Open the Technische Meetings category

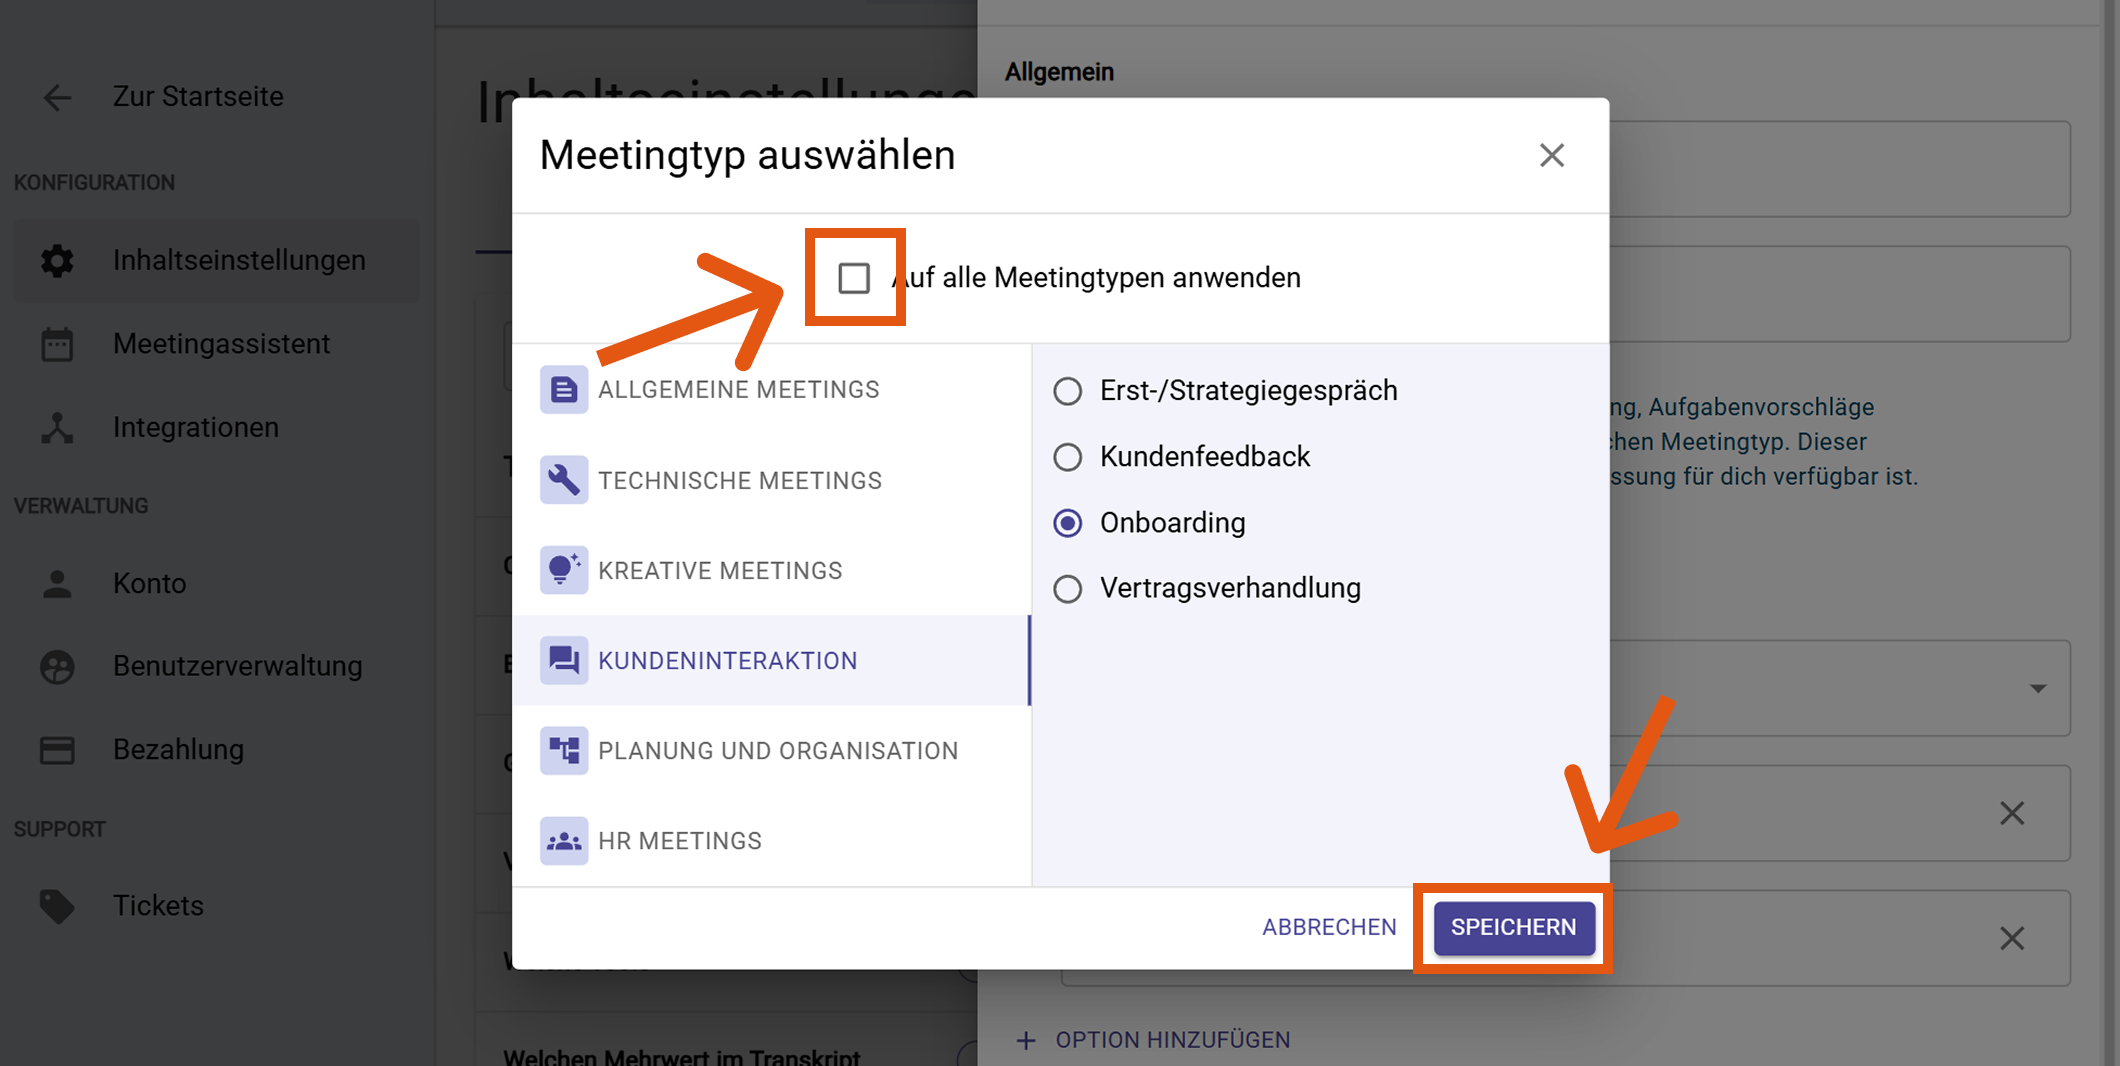click(740, 480)
